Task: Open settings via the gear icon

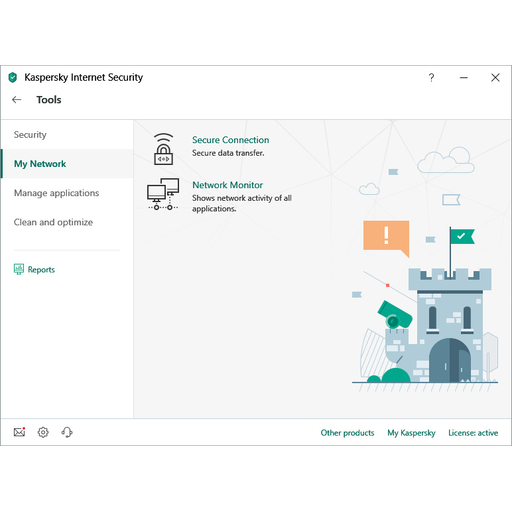Action: (43, 432)
